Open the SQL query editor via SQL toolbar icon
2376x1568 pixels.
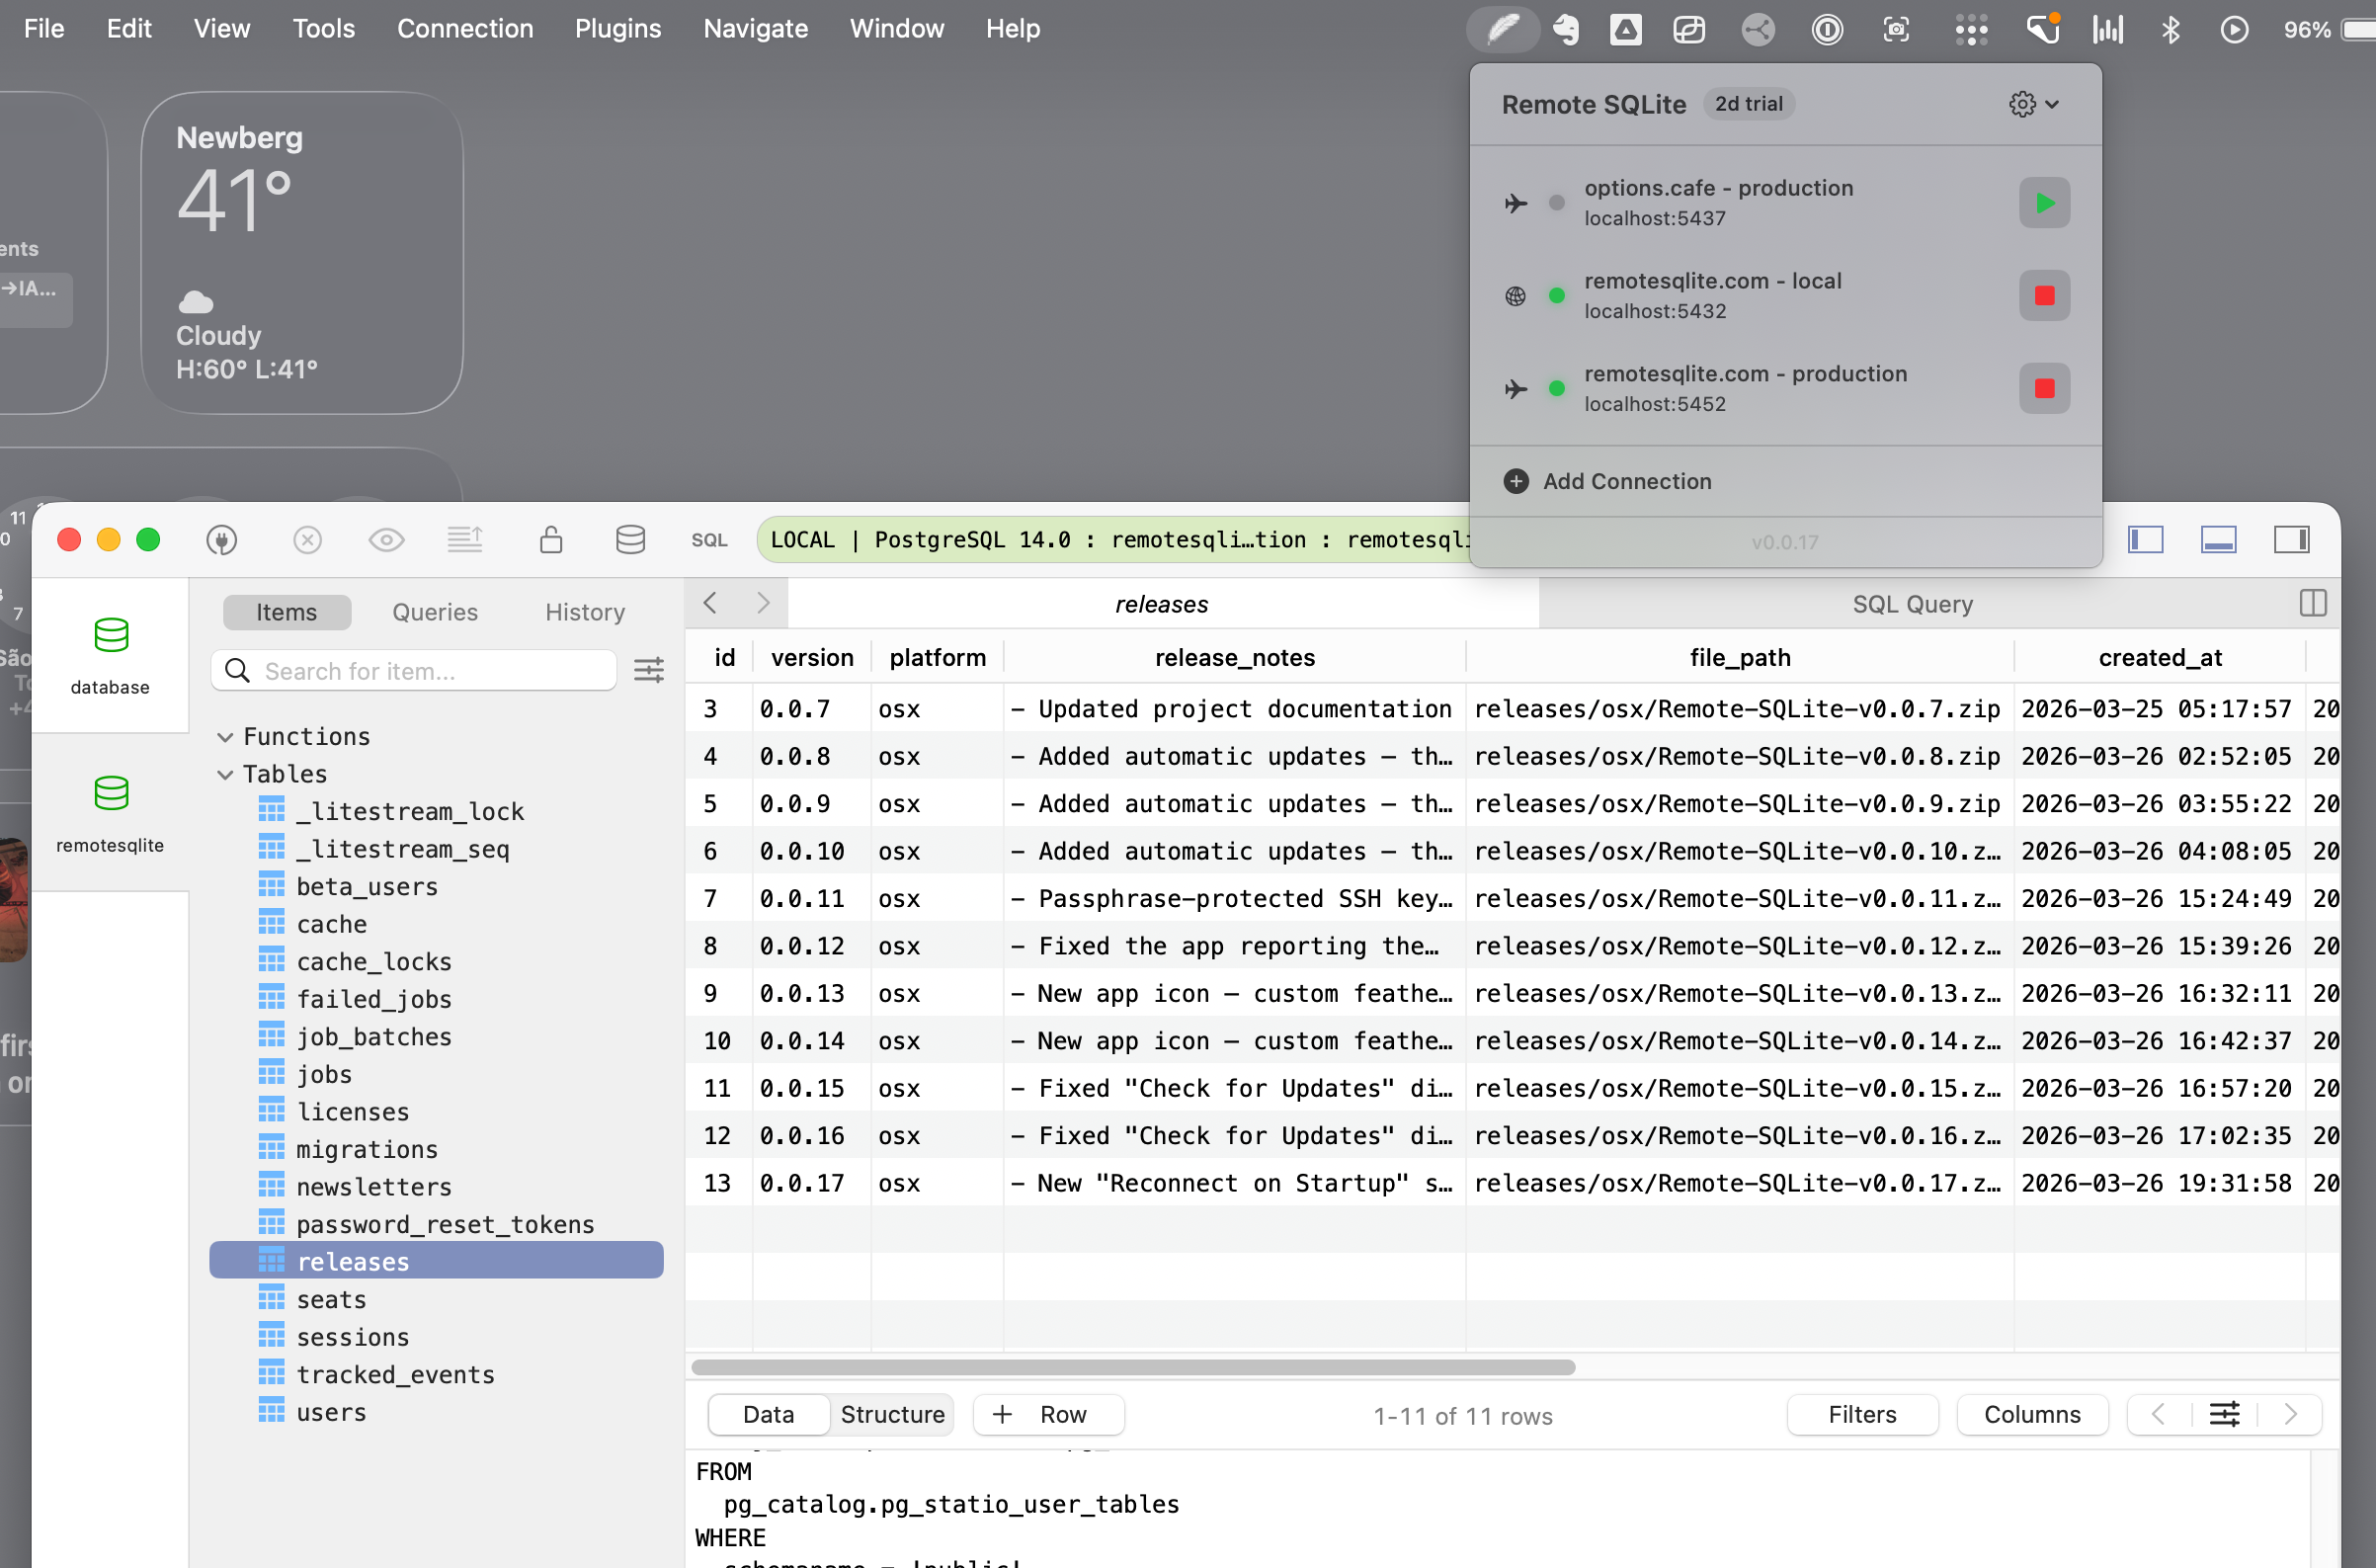[x=709, y=540]
